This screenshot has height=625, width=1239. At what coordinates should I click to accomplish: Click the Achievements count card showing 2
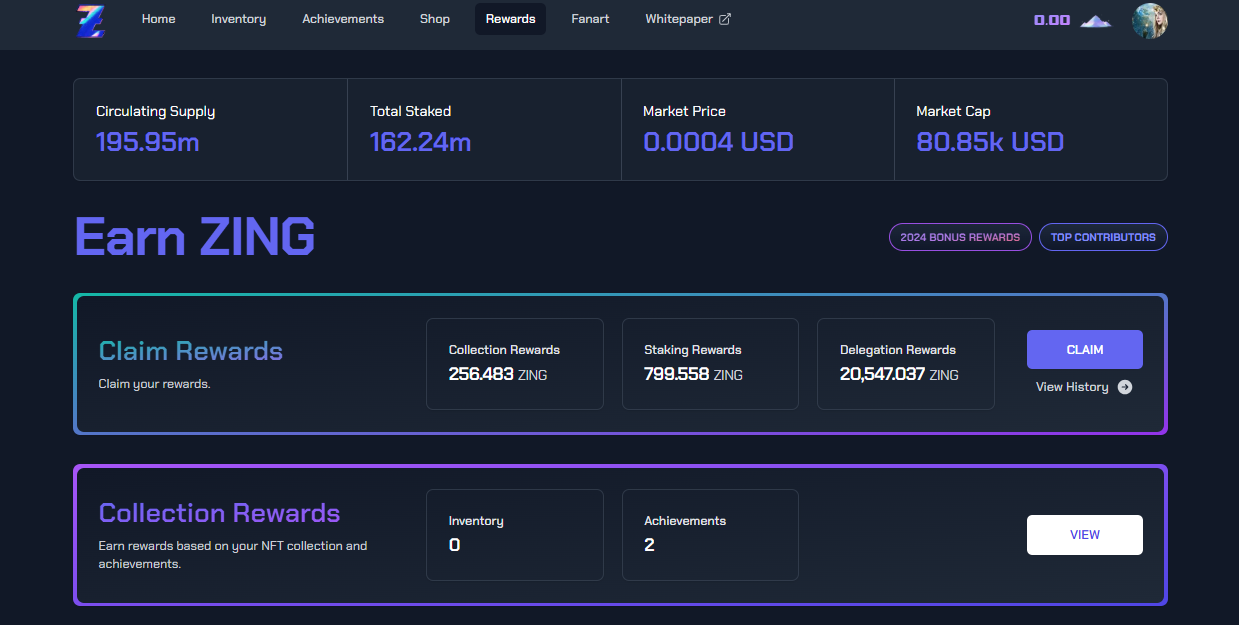pyautogui.click(x=710, y=535)
